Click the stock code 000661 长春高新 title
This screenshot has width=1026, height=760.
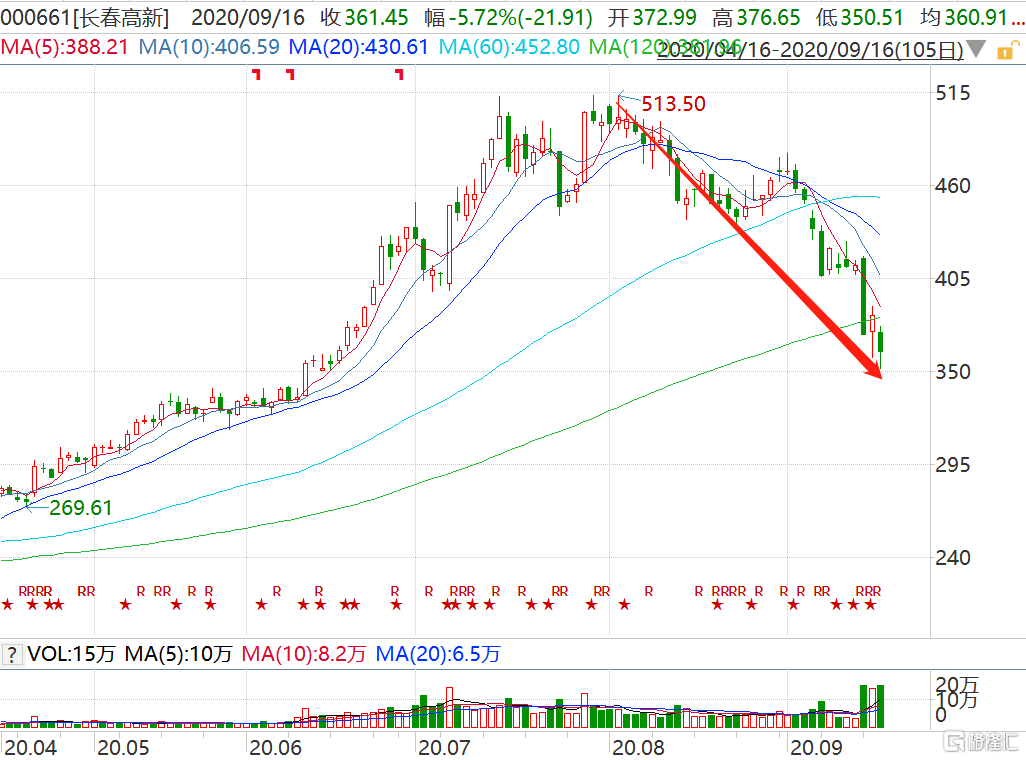(85, 17)
